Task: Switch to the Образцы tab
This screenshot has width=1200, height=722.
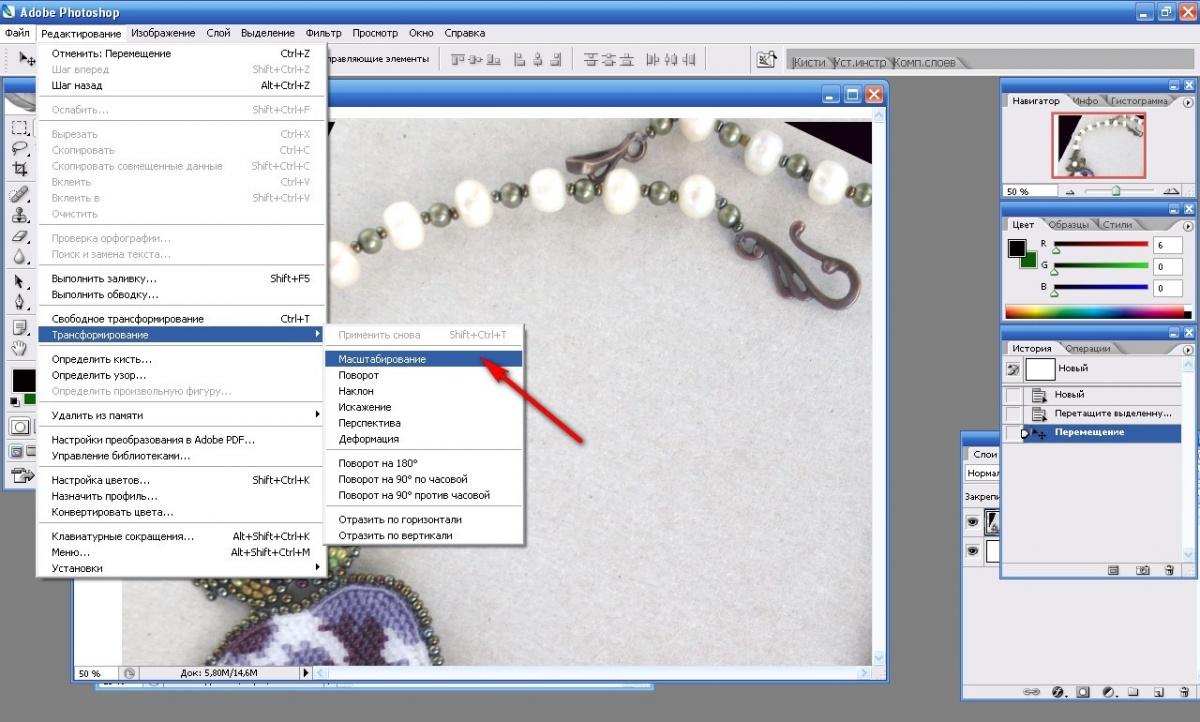Action: (1069, 225)
